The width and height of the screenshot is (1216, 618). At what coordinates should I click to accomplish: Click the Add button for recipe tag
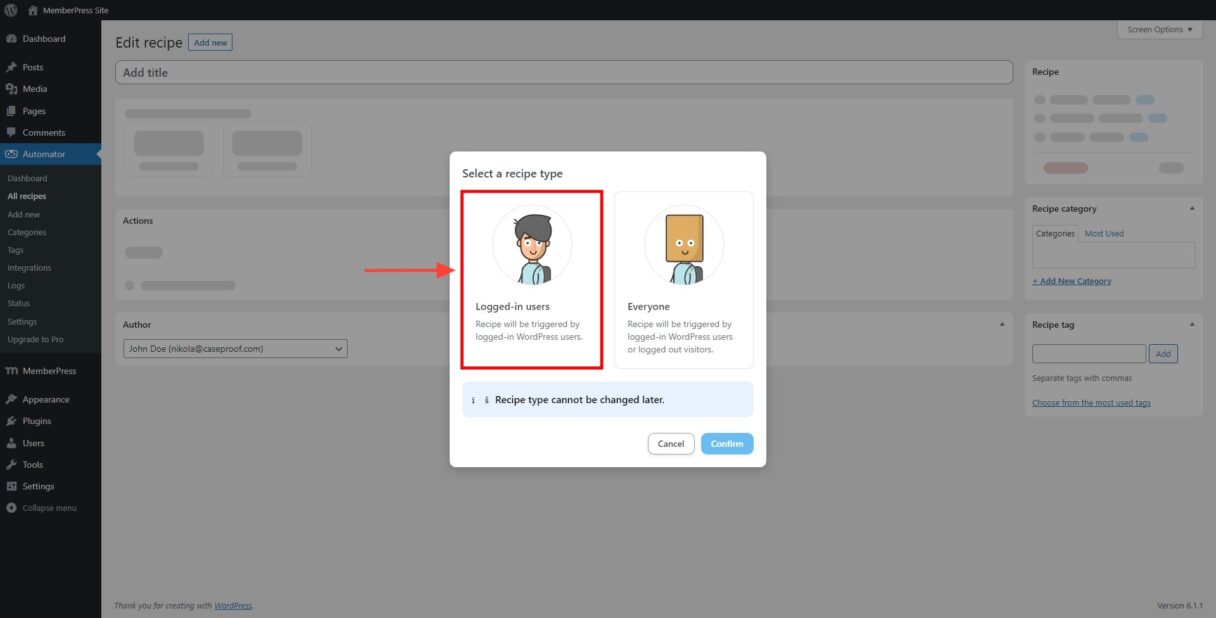(x=1164, y=354)
